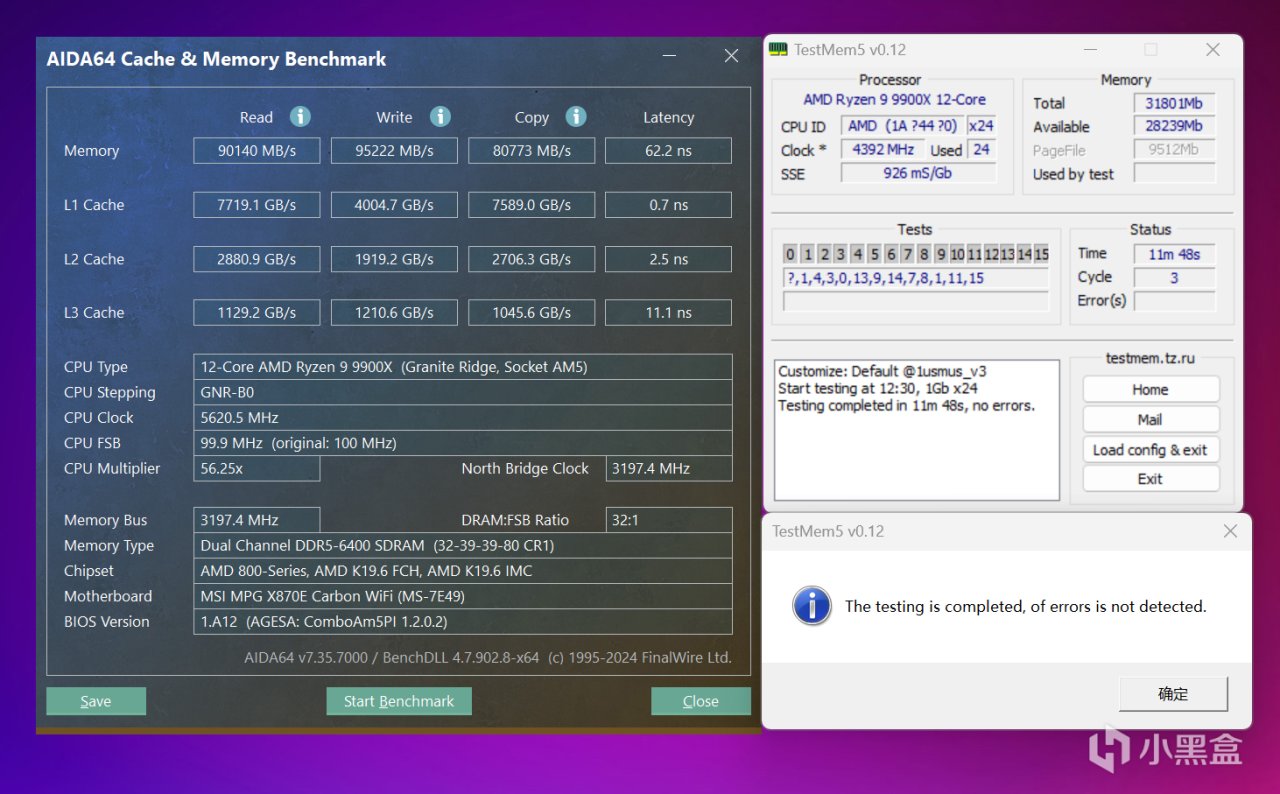Close the TestMem5 main window
The height and width of the screenshot is (794, 1280).
pos(1212,50)
